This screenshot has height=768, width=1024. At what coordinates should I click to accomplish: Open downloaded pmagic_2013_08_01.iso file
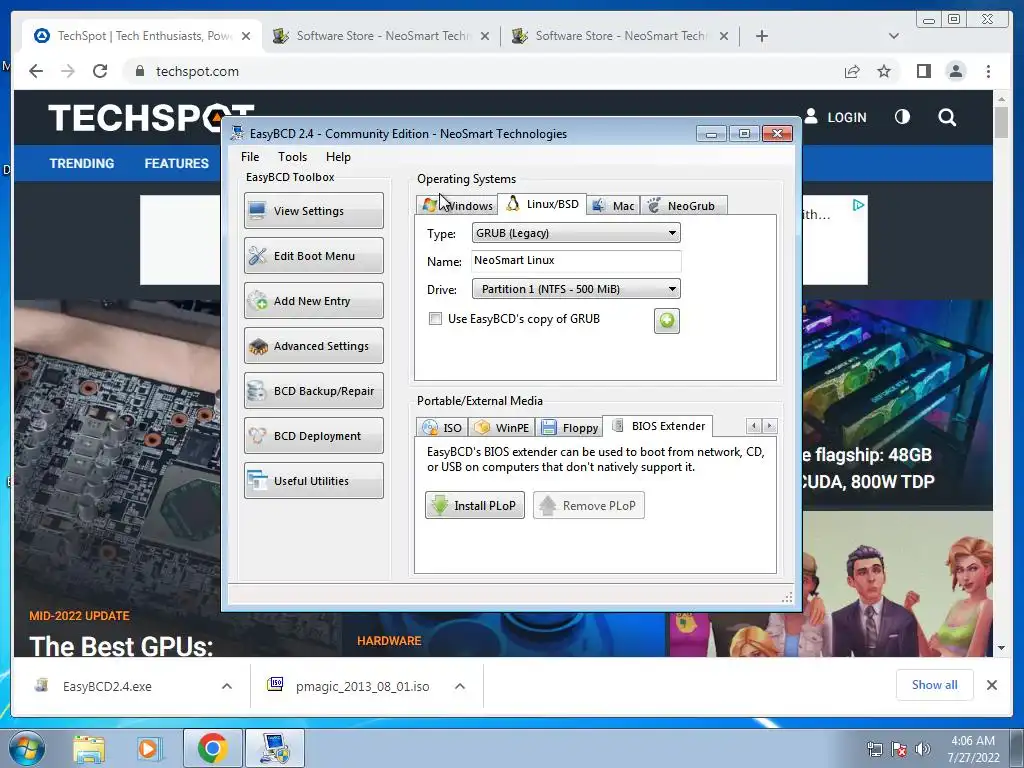coord(362,686)
